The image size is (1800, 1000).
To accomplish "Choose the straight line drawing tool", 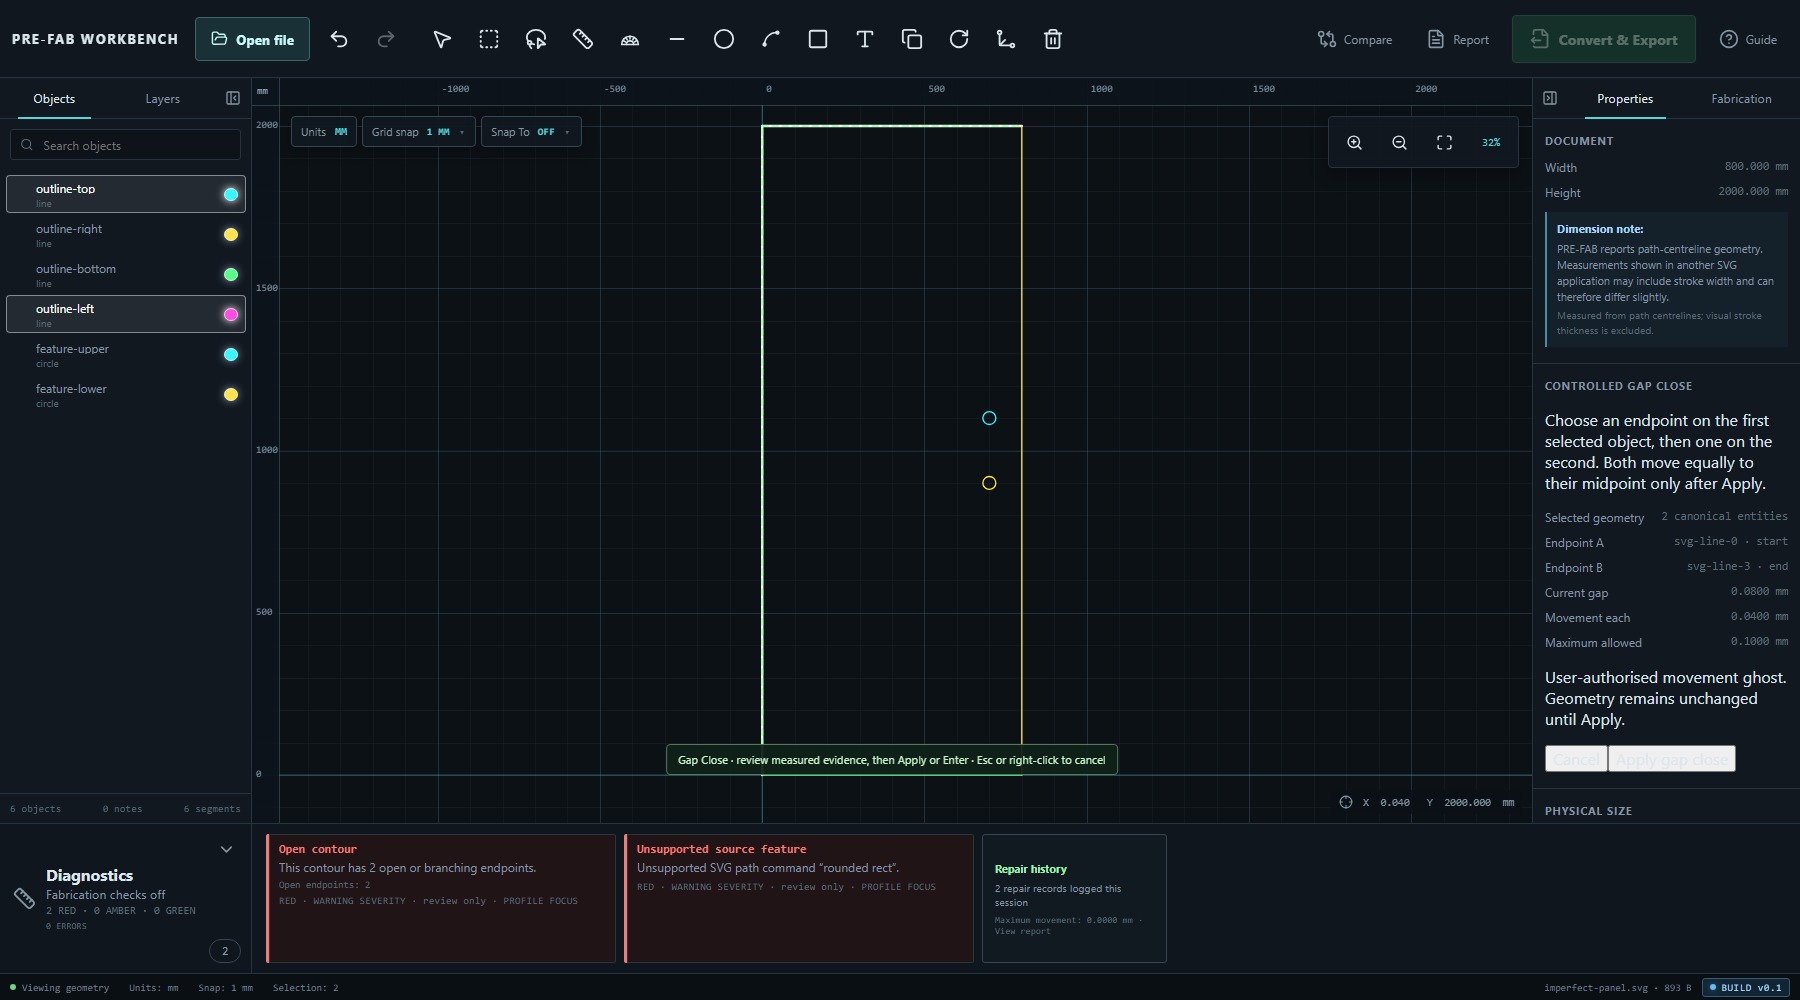I will (x=677, y=39).
